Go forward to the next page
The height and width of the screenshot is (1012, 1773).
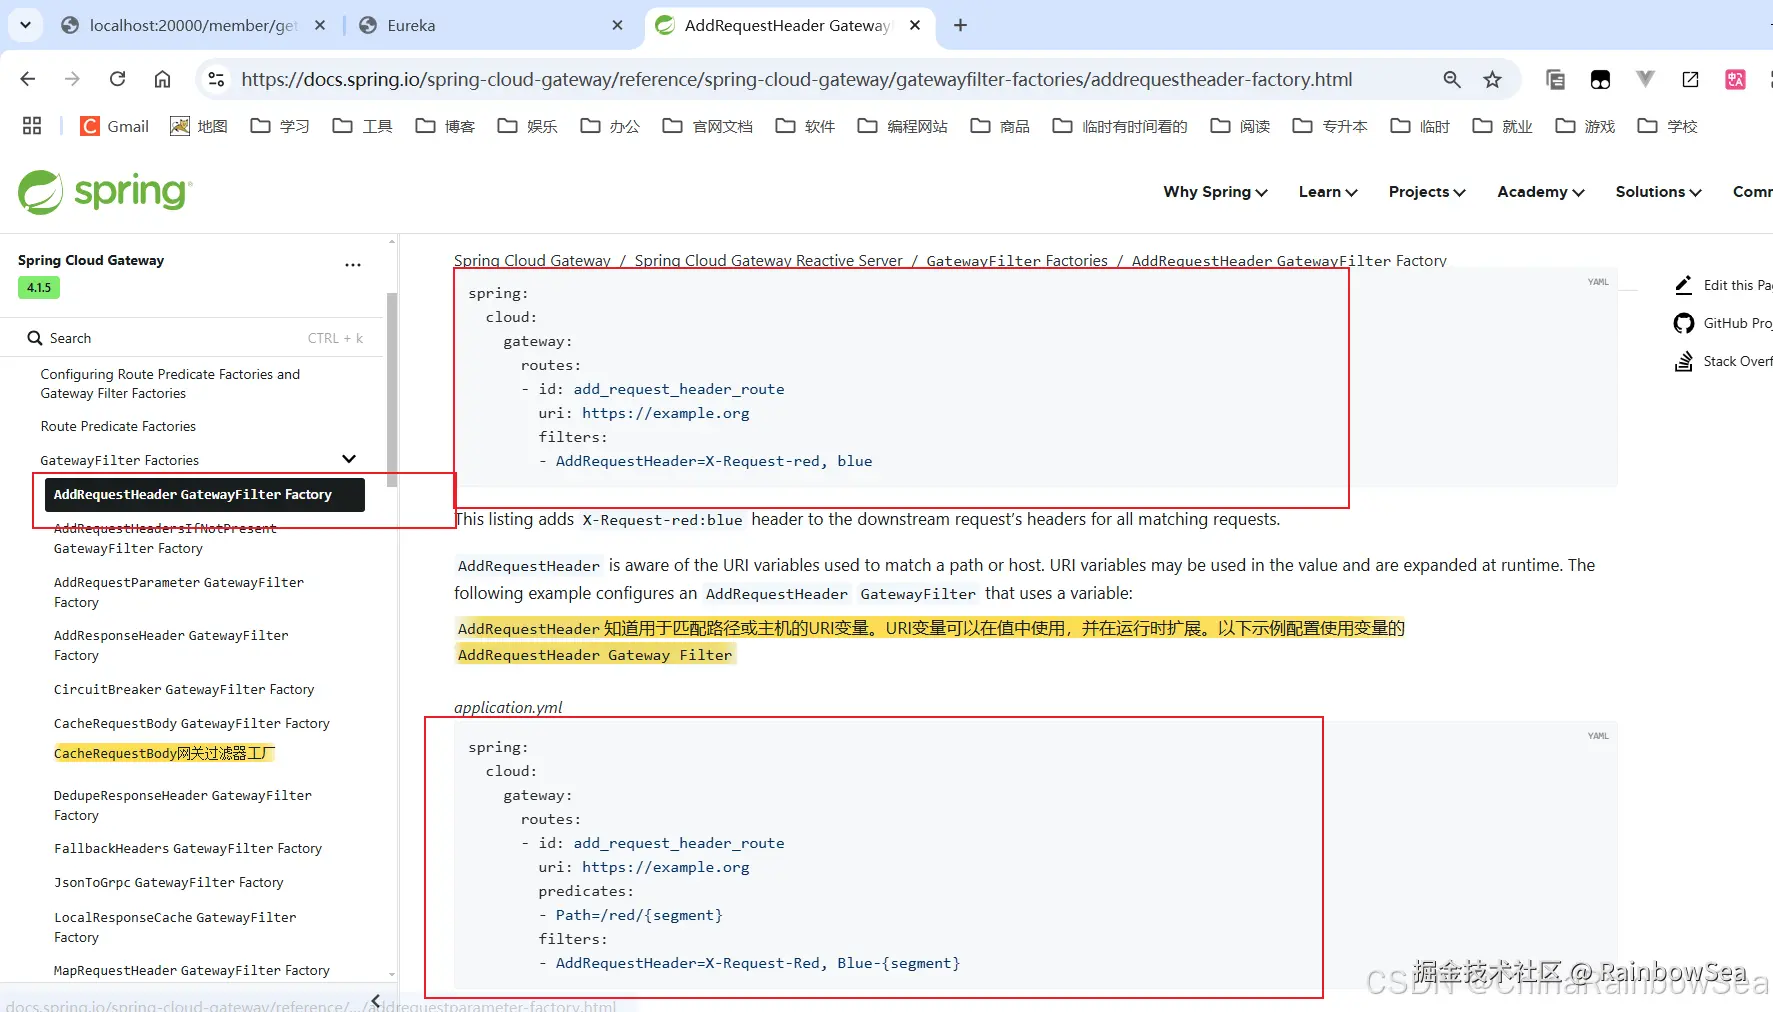72,79
